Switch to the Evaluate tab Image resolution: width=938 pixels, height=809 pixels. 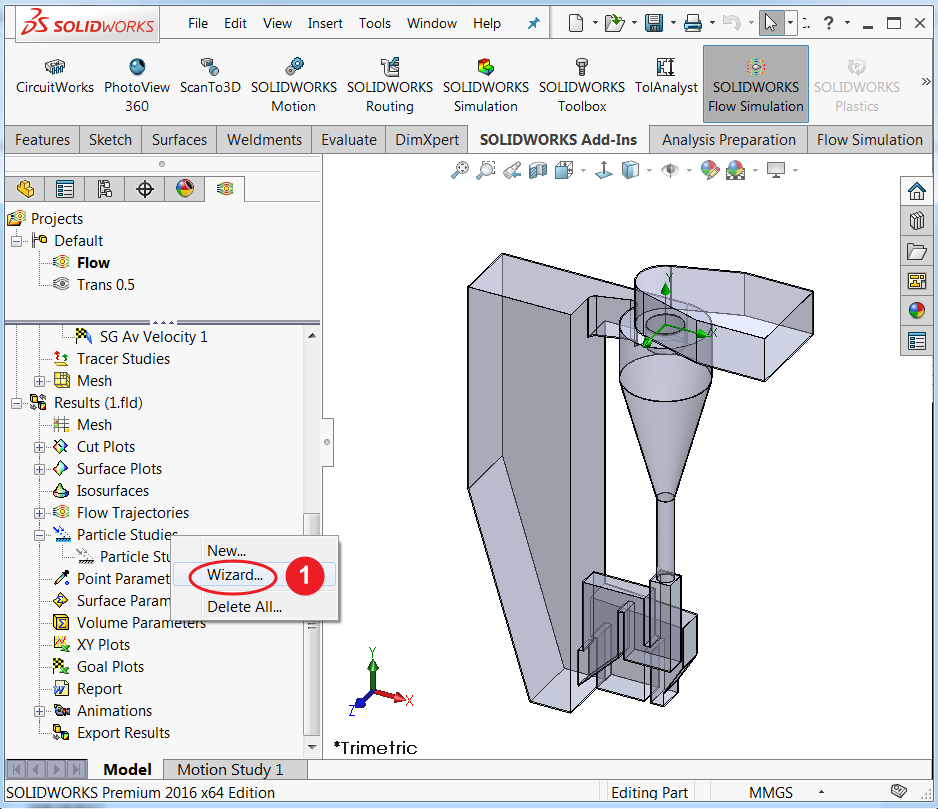coord(349,140)
